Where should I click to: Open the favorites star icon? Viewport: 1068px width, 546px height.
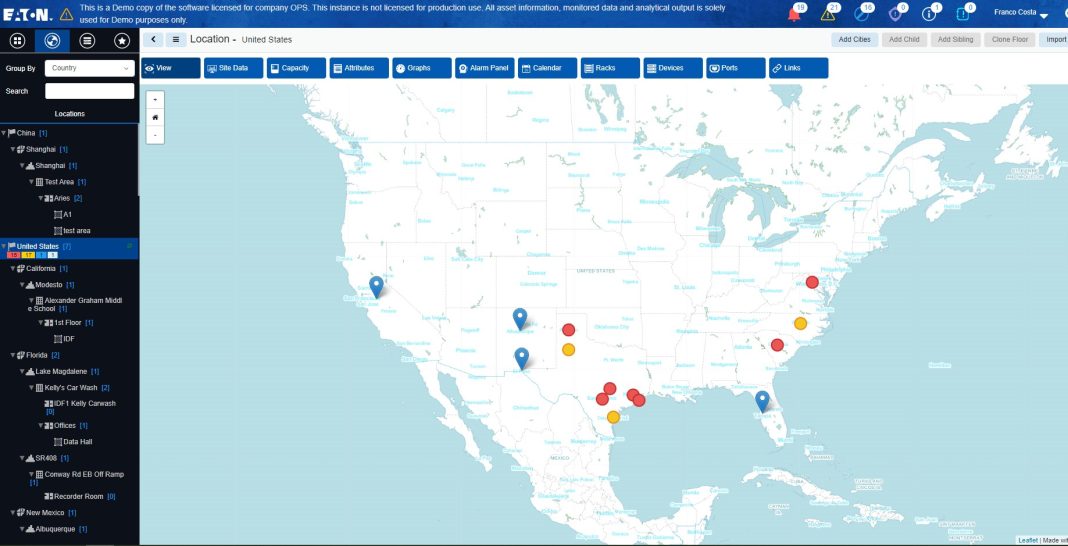point(121,41)
